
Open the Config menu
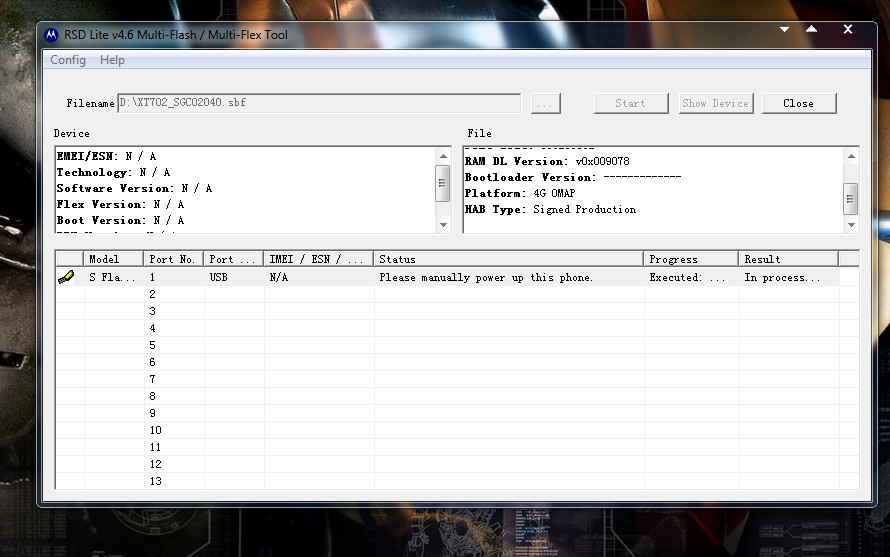pos(68,60)
